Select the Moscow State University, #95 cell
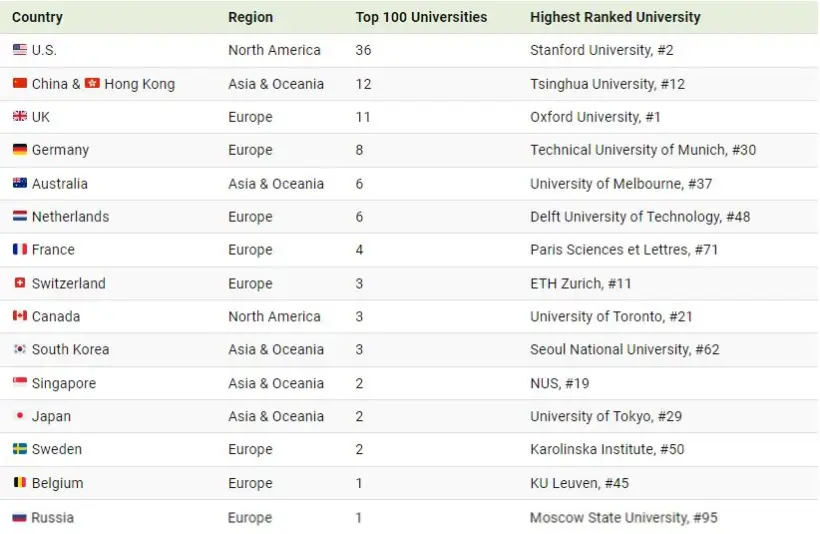The image size is (820, 534). click(x=623, y=517)
